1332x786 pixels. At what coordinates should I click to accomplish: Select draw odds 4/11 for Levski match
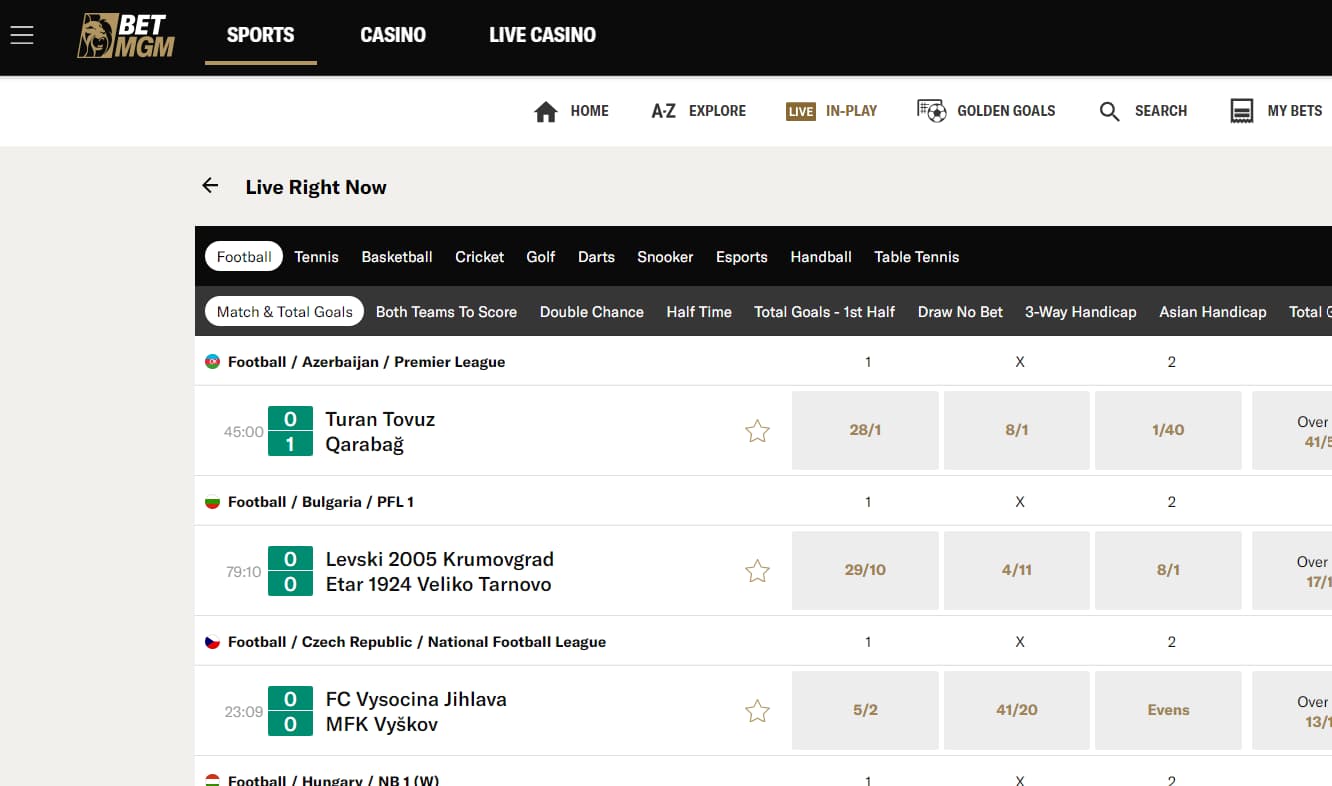[1016, 570]
